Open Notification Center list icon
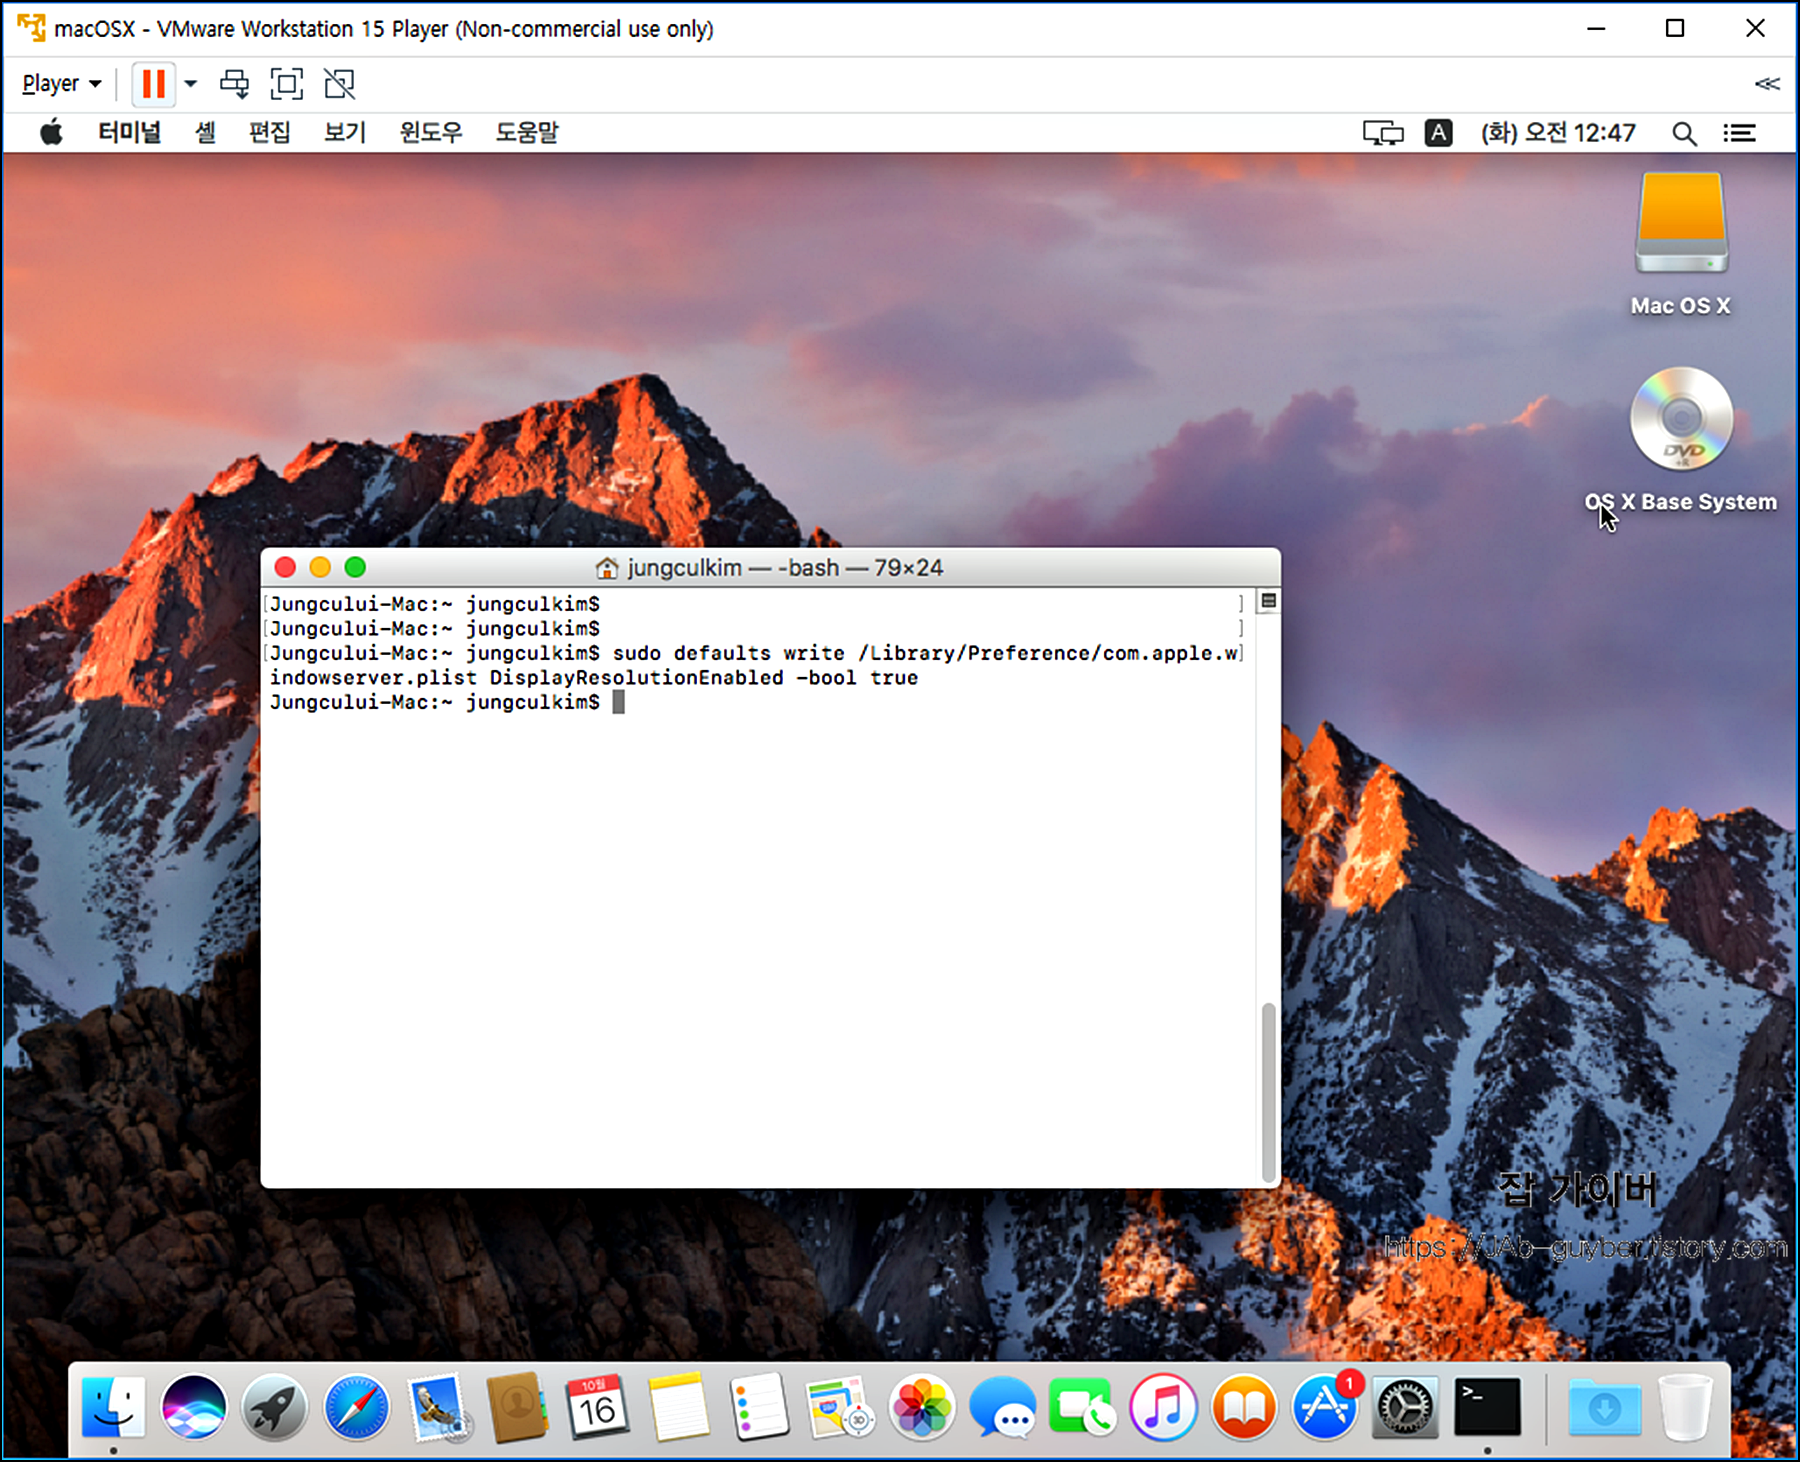The image size is (1800, 1462). tap(1739, 133)
